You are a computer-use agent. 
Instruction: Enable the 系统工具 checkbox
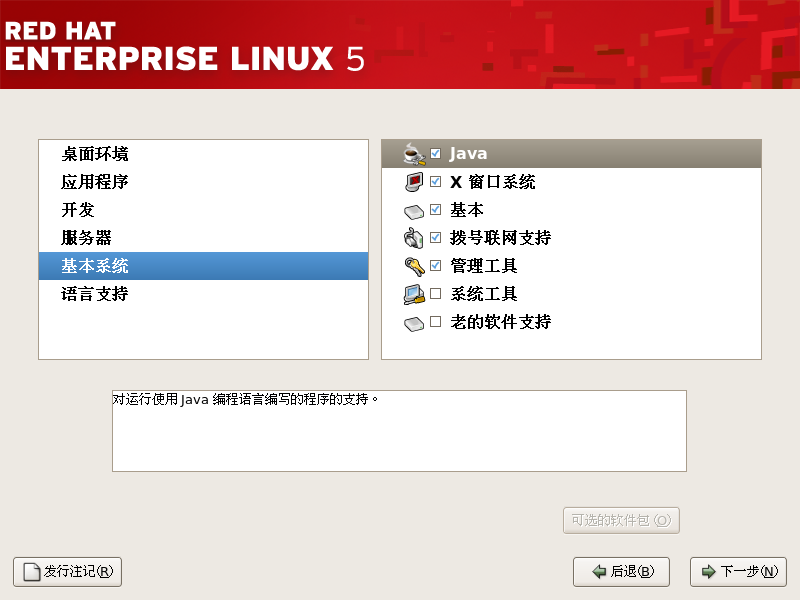tap(435, 294)
